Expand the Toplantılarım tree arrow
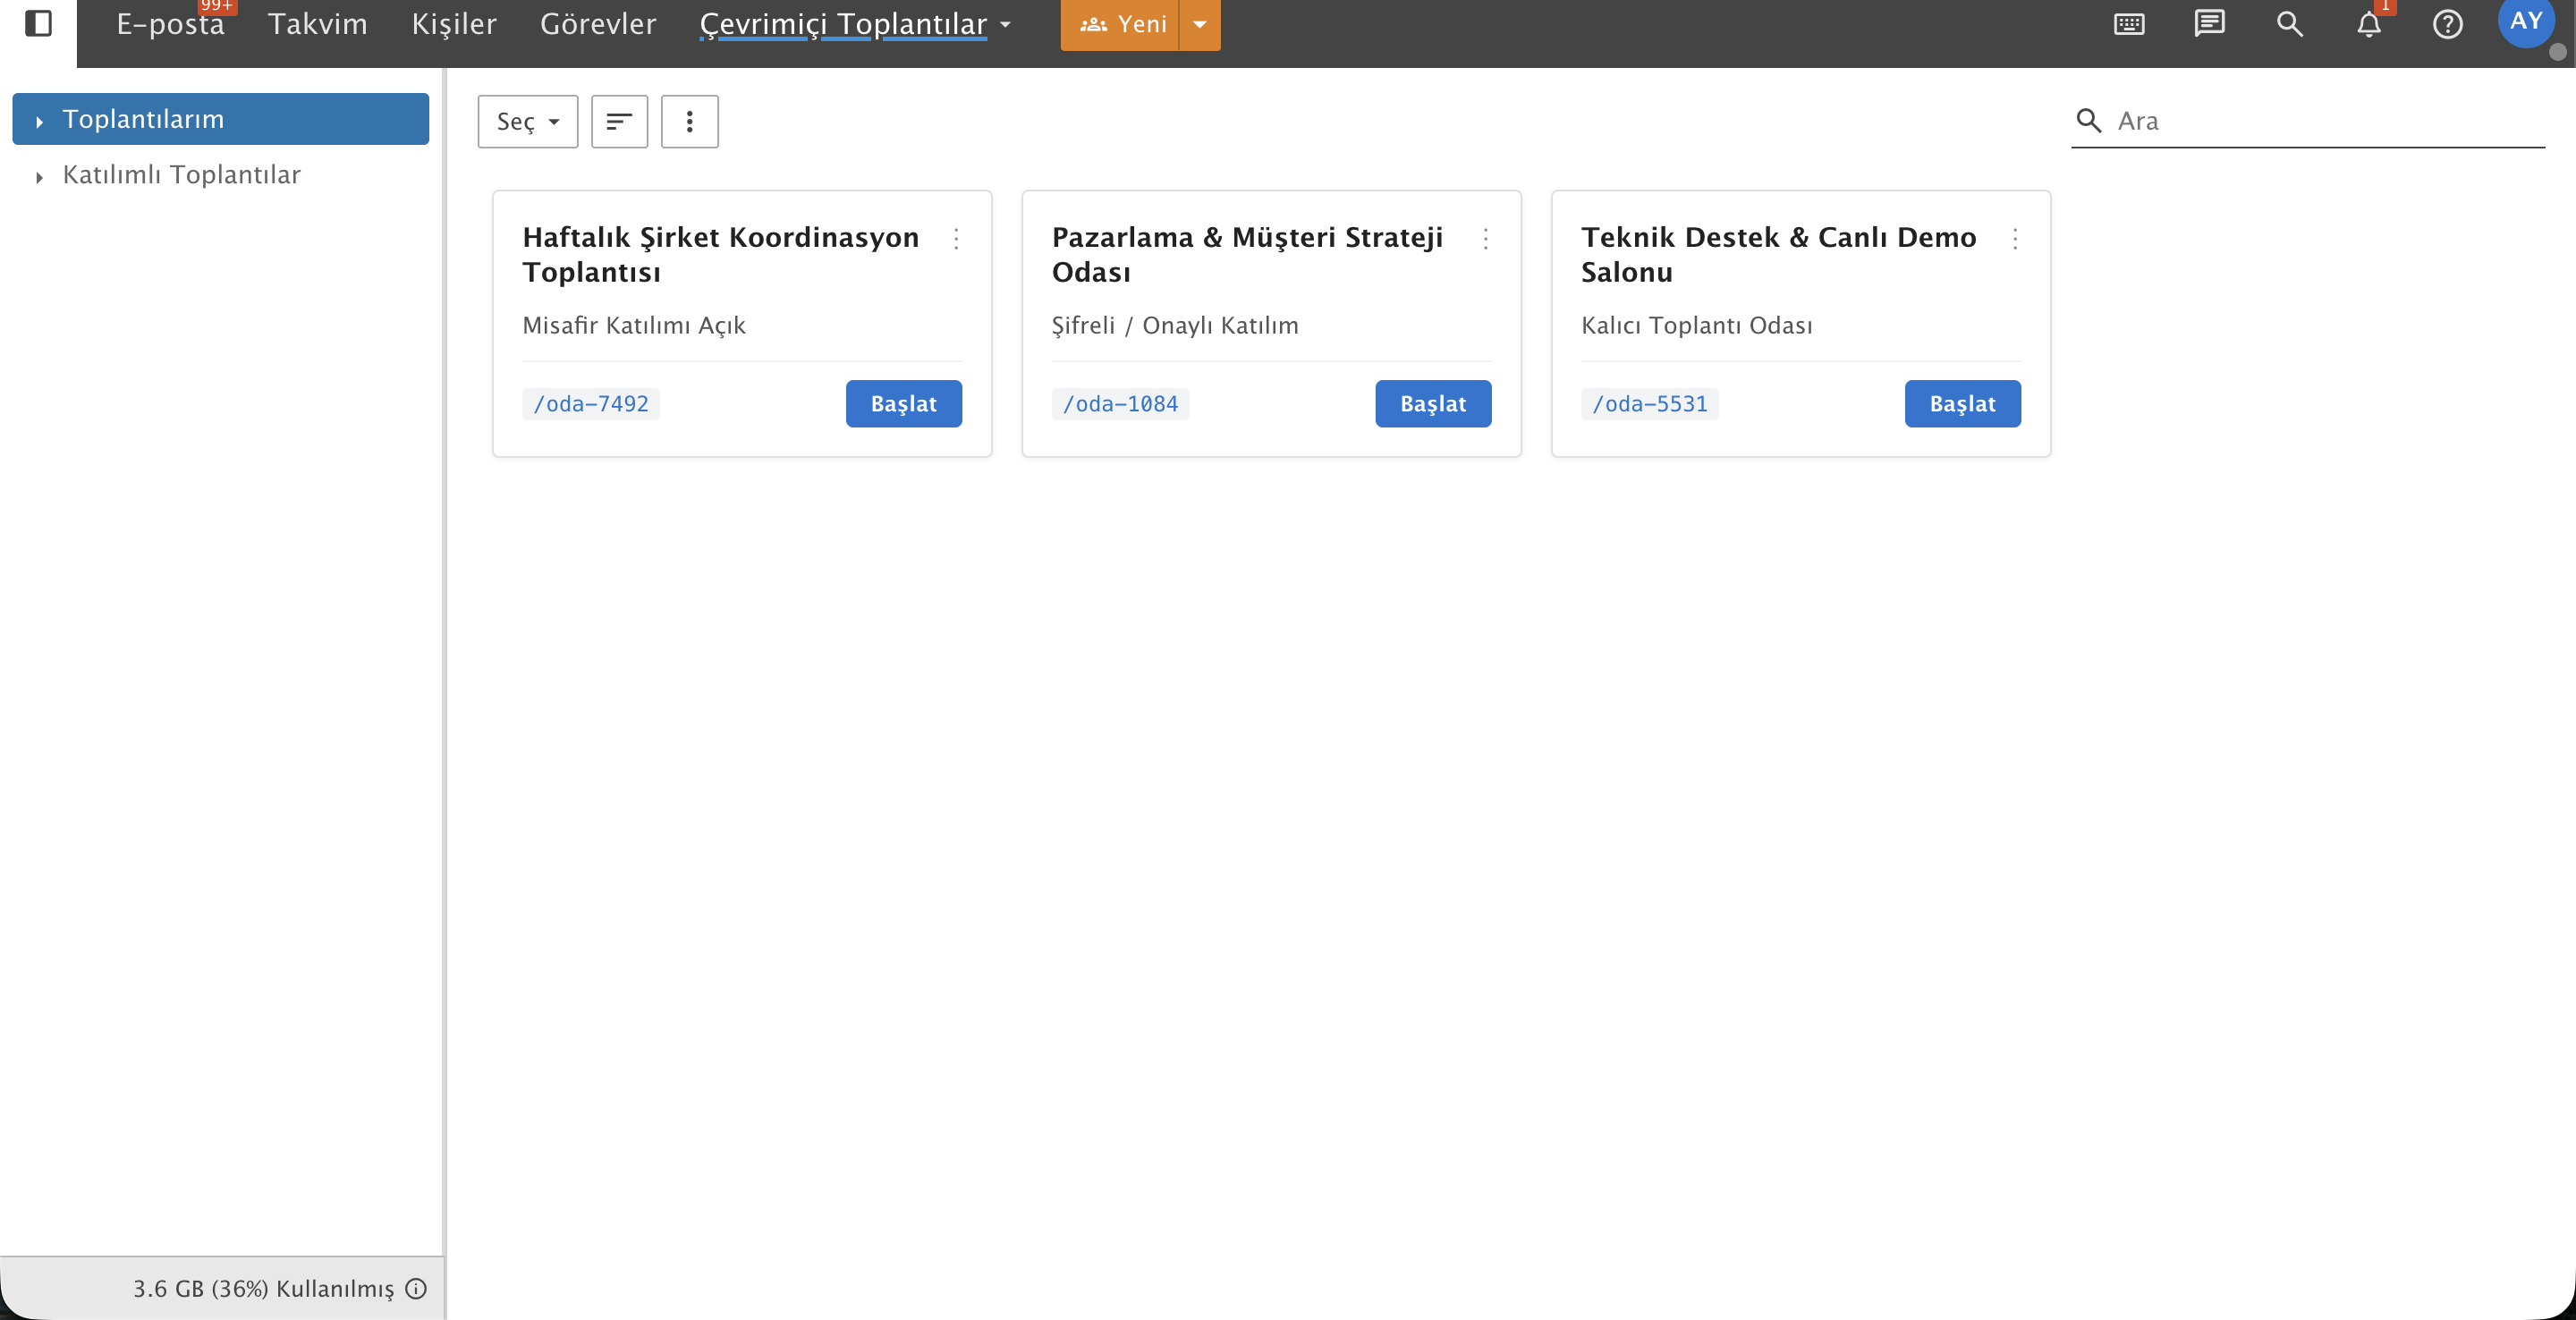The image size is (2576, 1320). [39, 121]
